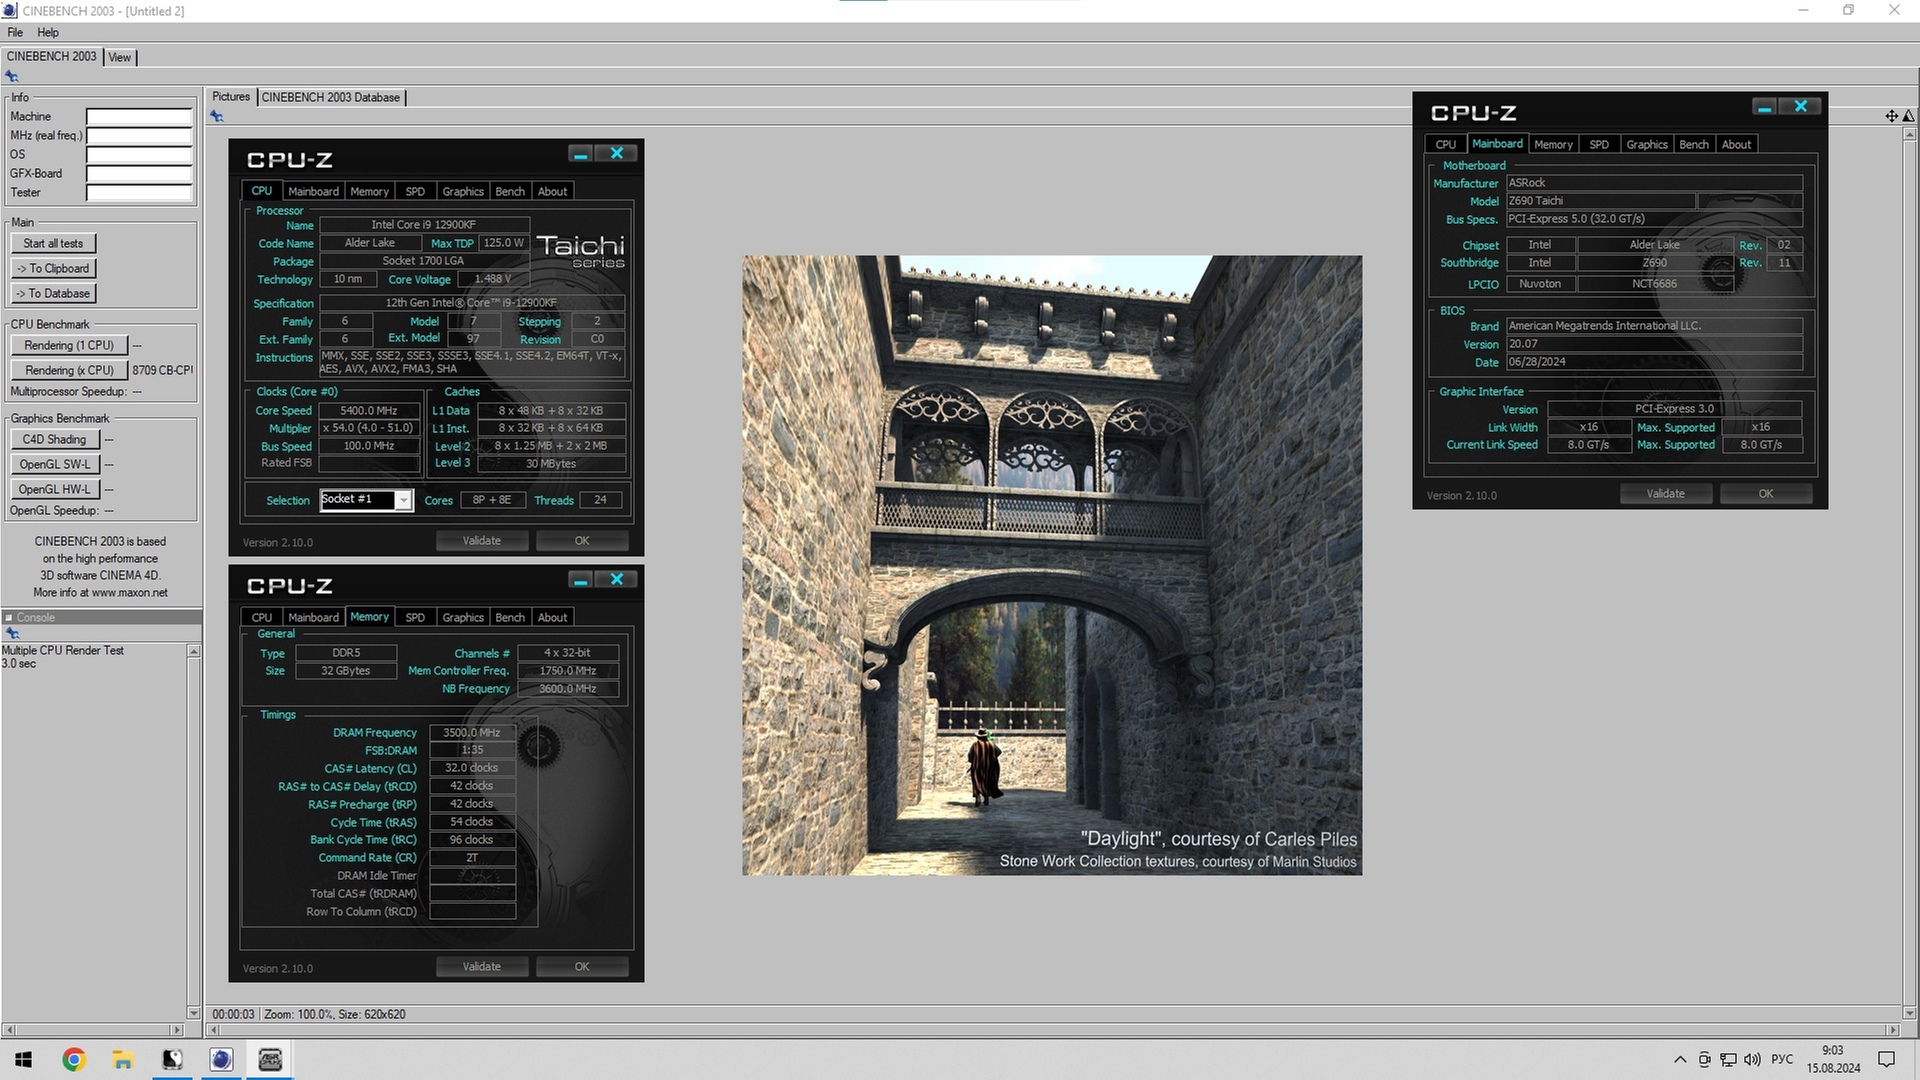Open the notification center icon
1920x1080 pixels.
(x=1887, y=1059)
